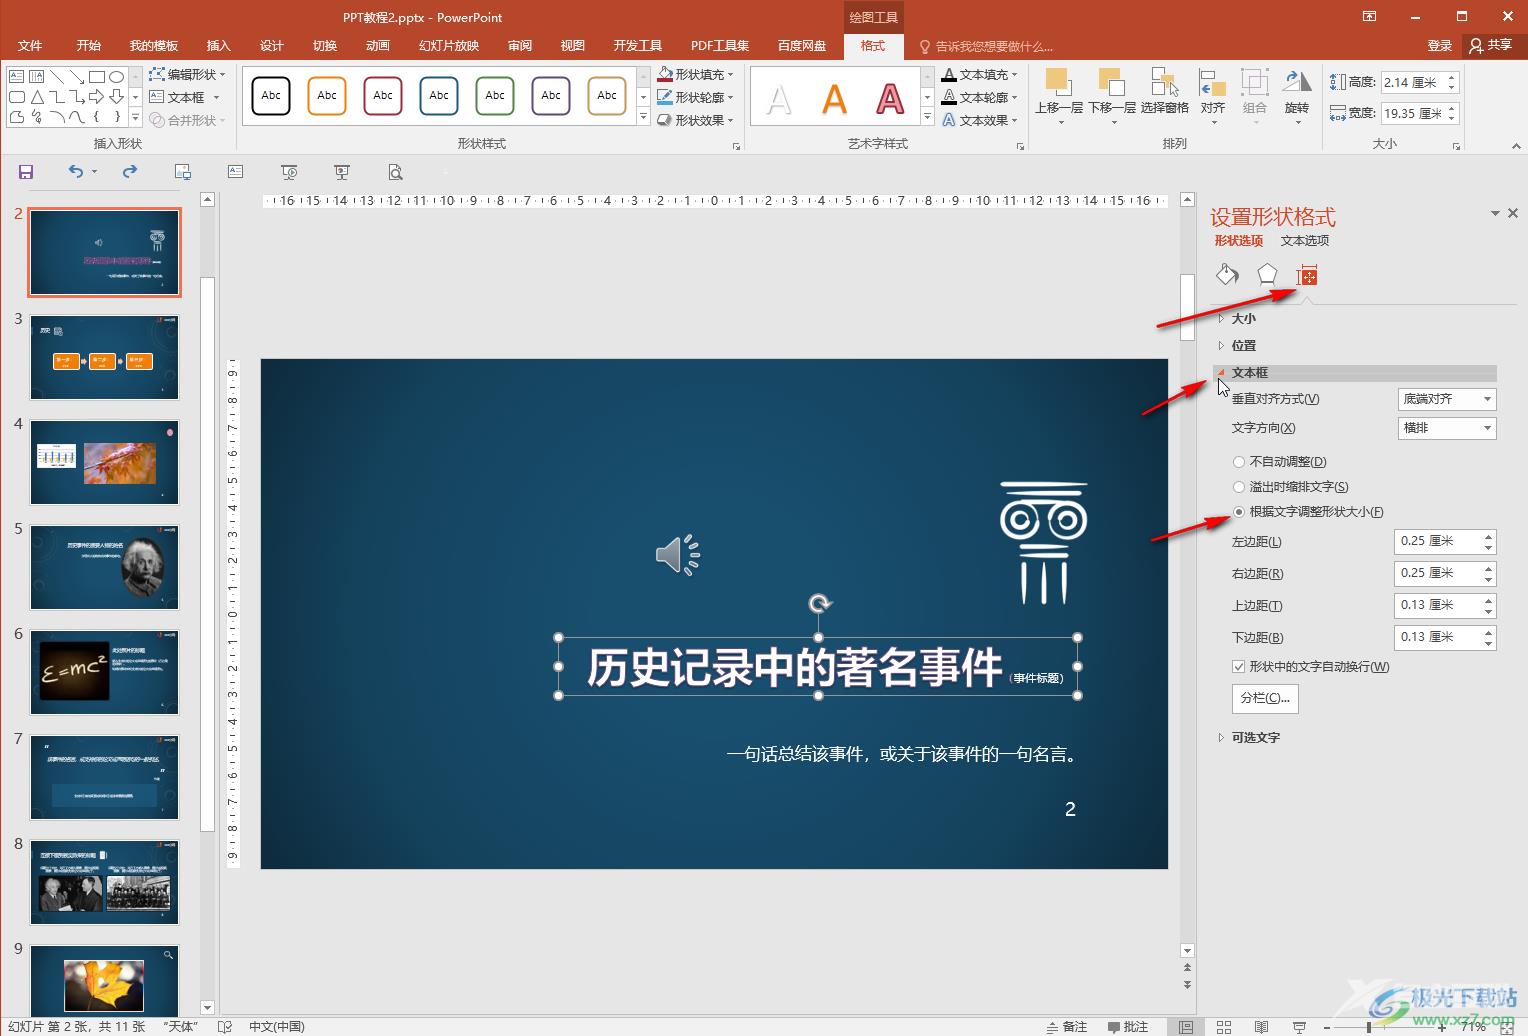Open the 文件 menu tab

(30, 45)
